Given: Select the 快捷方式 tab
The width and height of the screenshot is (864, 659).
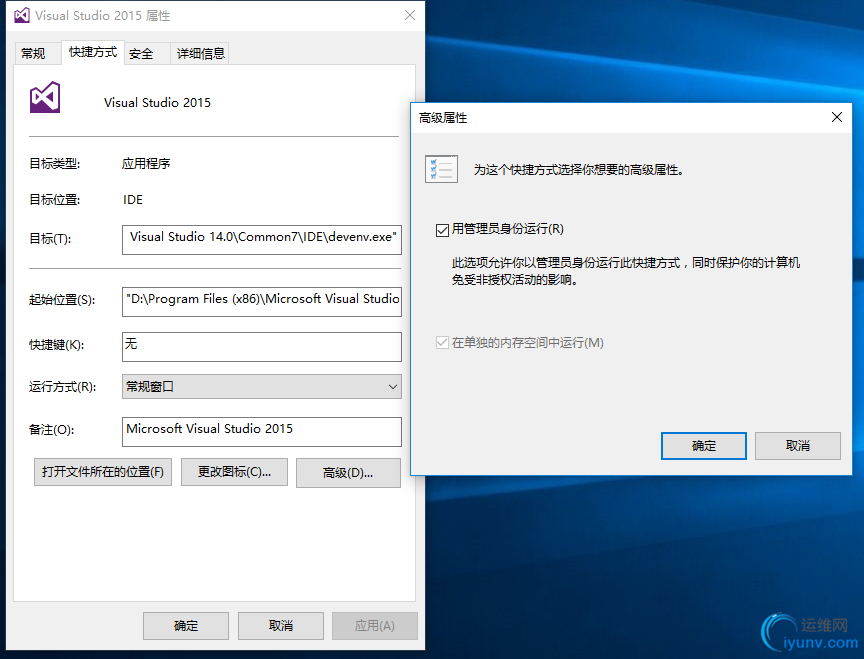Looking at the screenshot, I should [x=93, y=52].
